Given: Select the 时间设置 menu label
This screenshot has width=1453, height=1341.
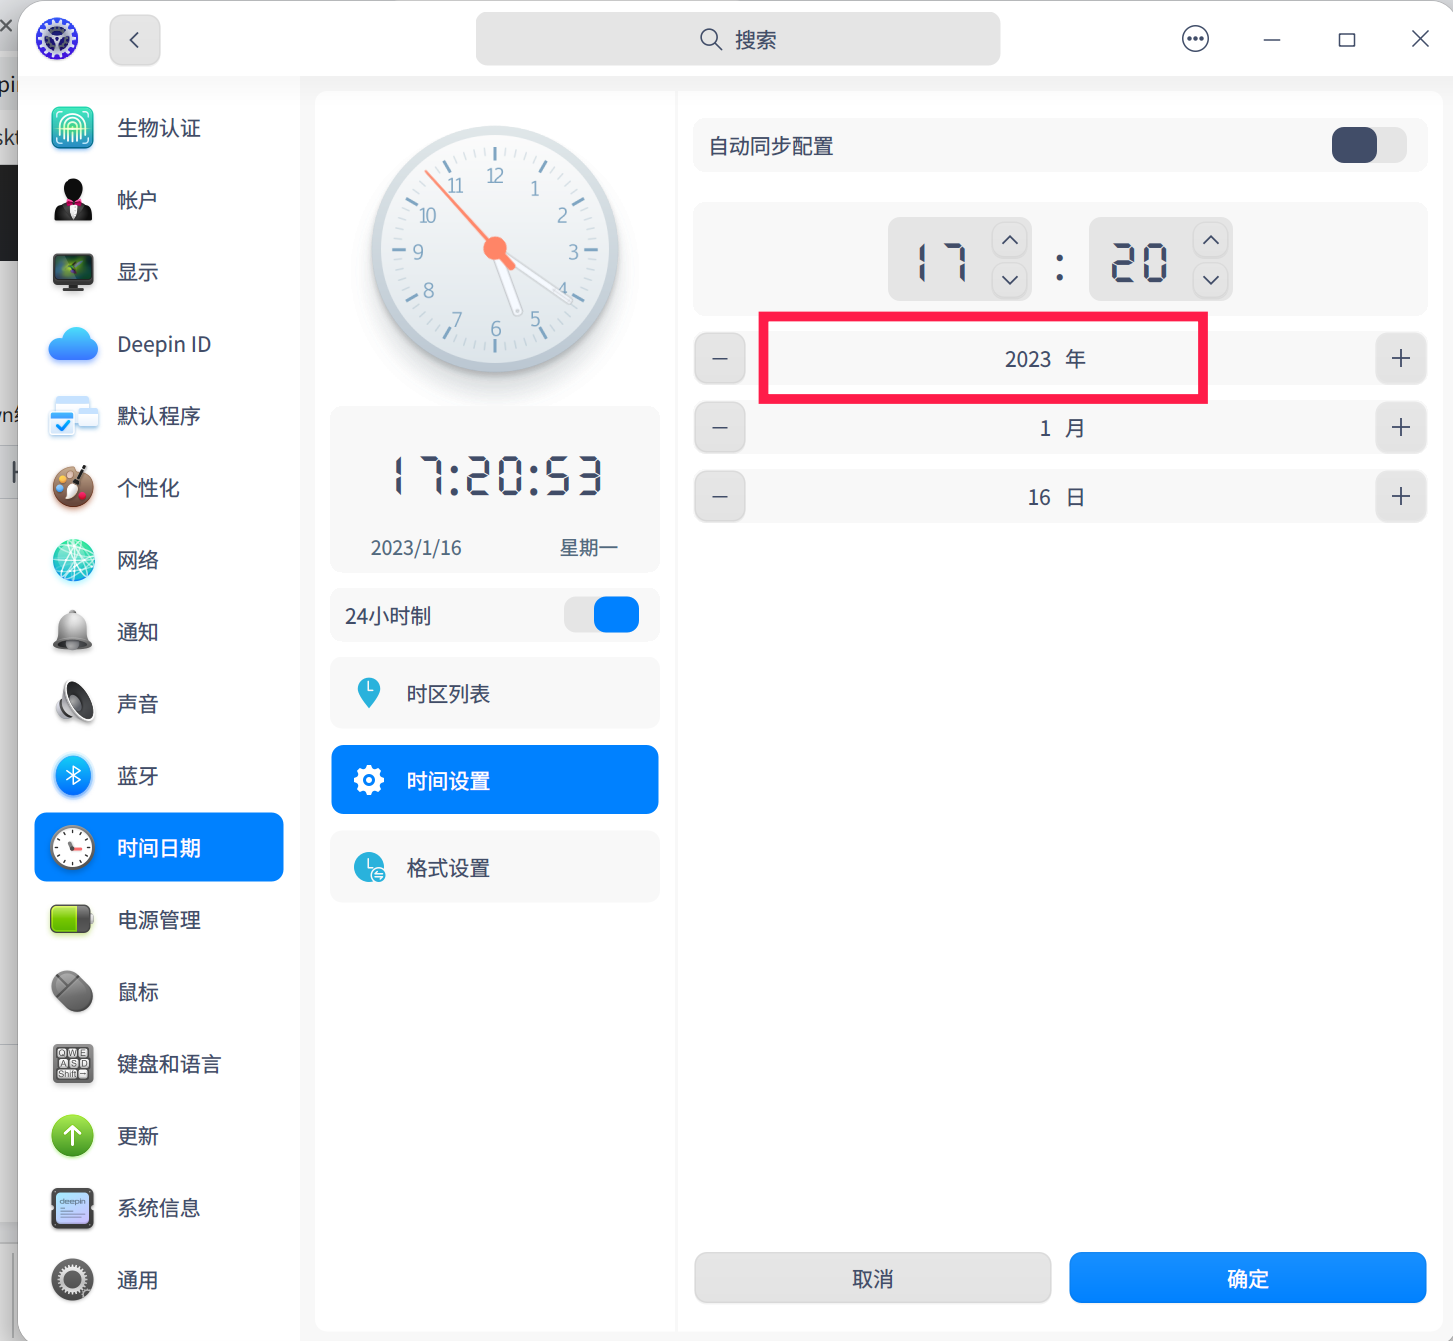Looking at the screenshot, I should coord(448,781).
